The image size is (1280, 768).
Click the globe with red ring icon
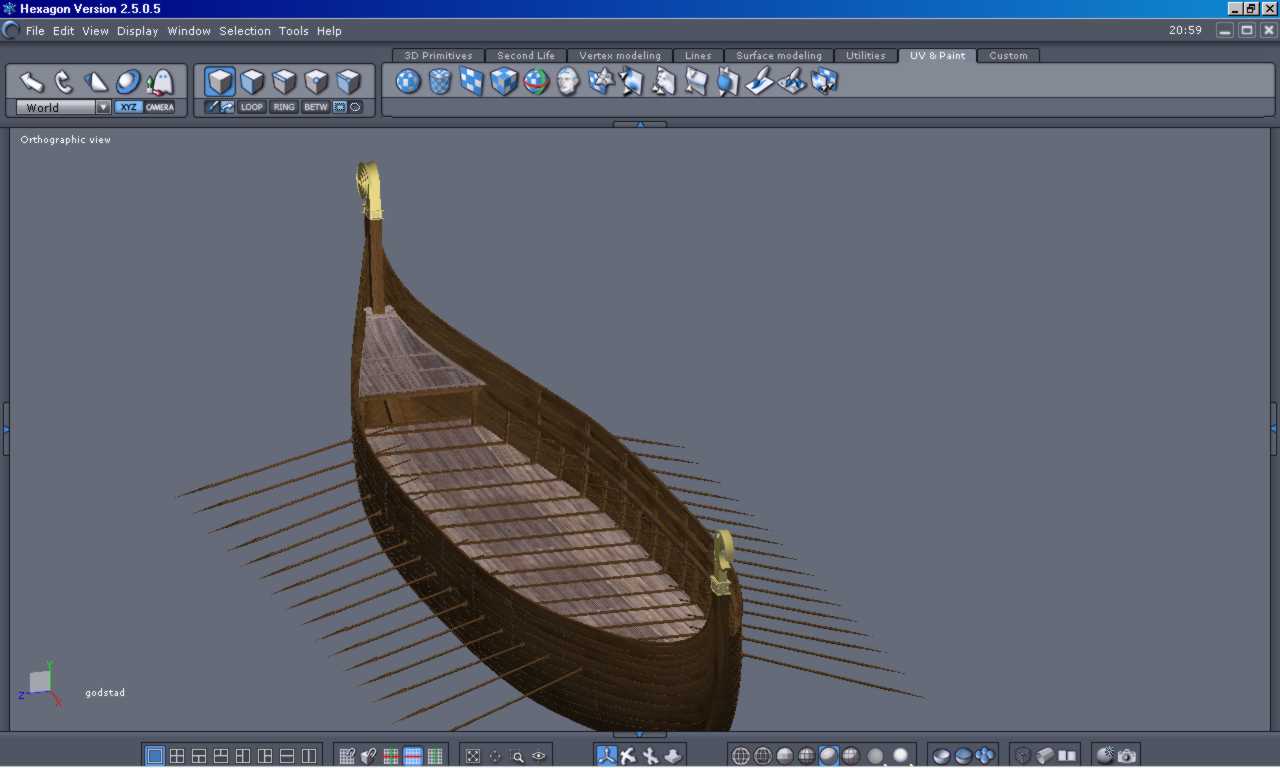536,81
